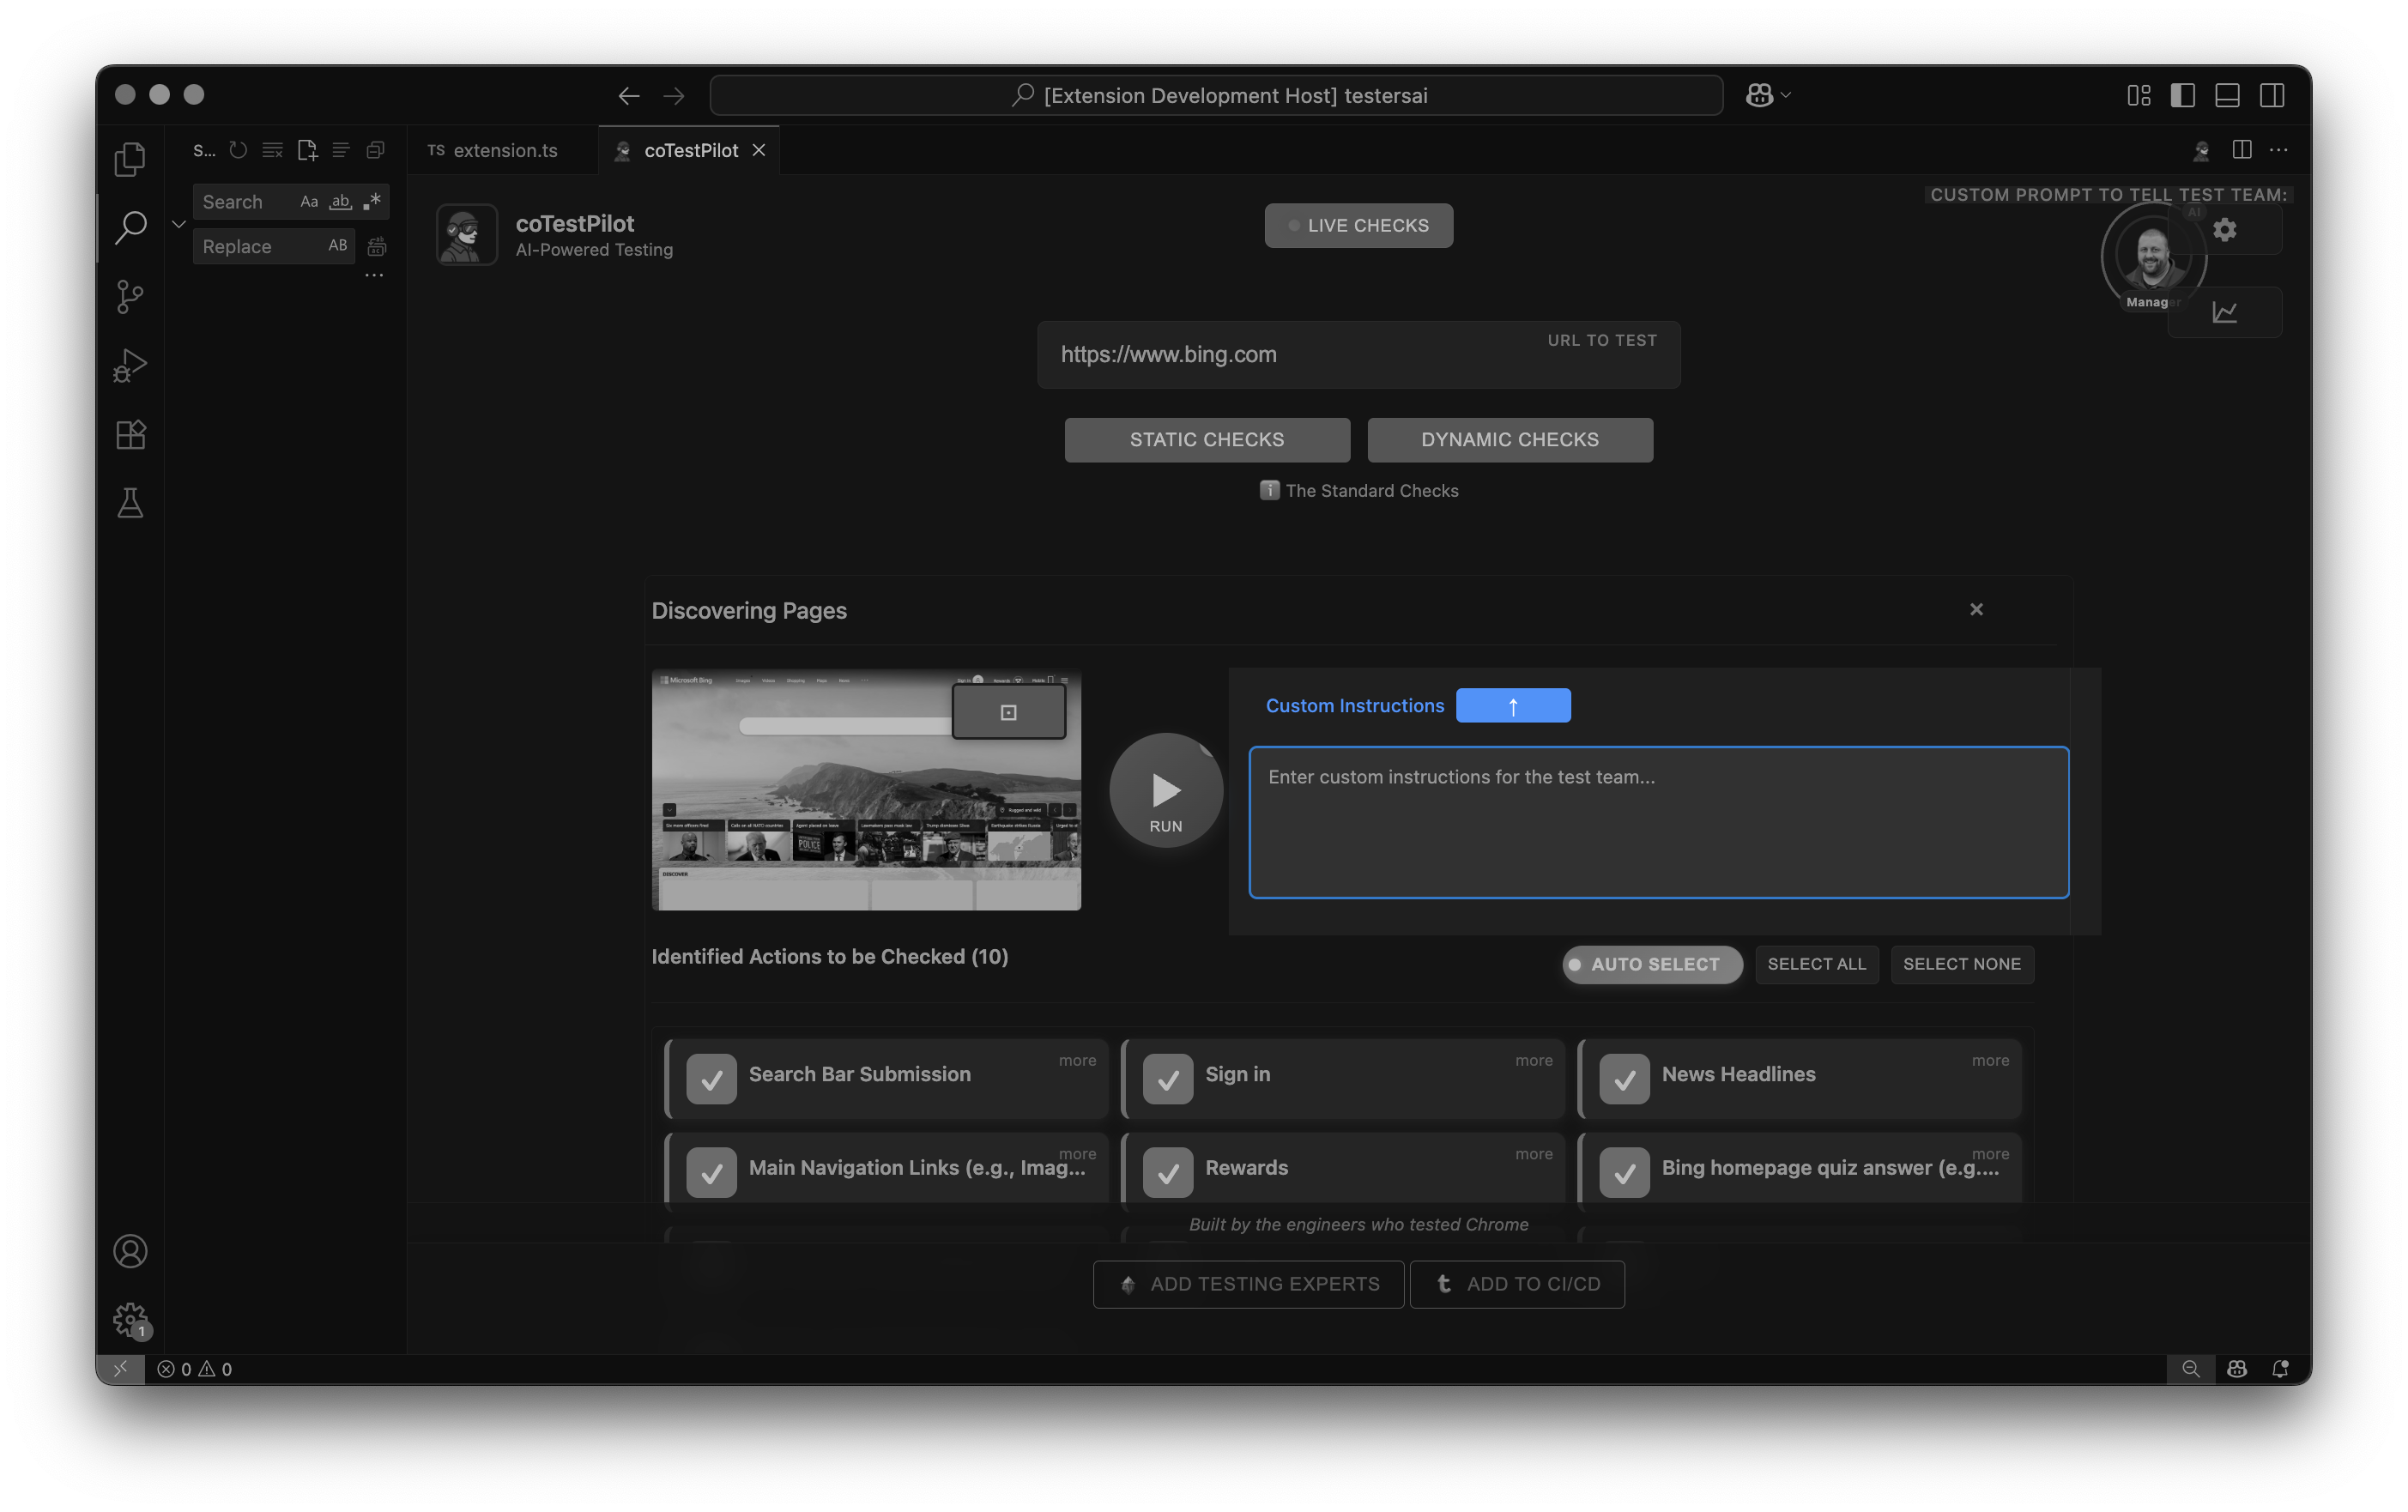2408x1512 pixels.
Task: Click the Copilot icon in title bar
Action: (1759, 95)
